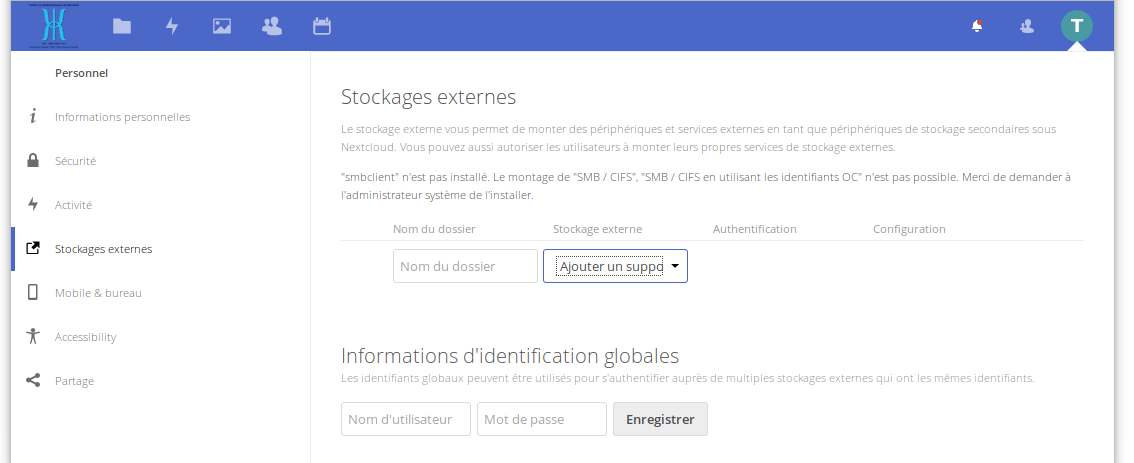Open the Partage settings section
The image size is (1134, 463).
74,381
